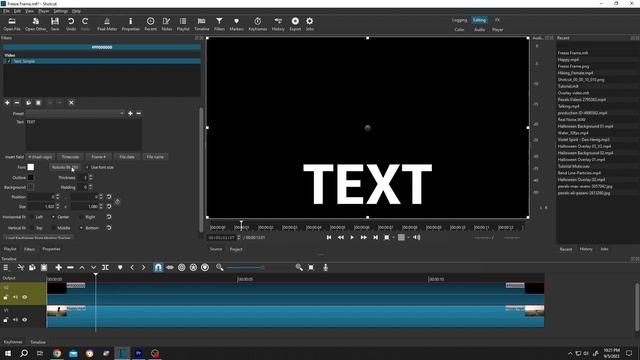Click the Save toolbar icon

coord(55,24)
